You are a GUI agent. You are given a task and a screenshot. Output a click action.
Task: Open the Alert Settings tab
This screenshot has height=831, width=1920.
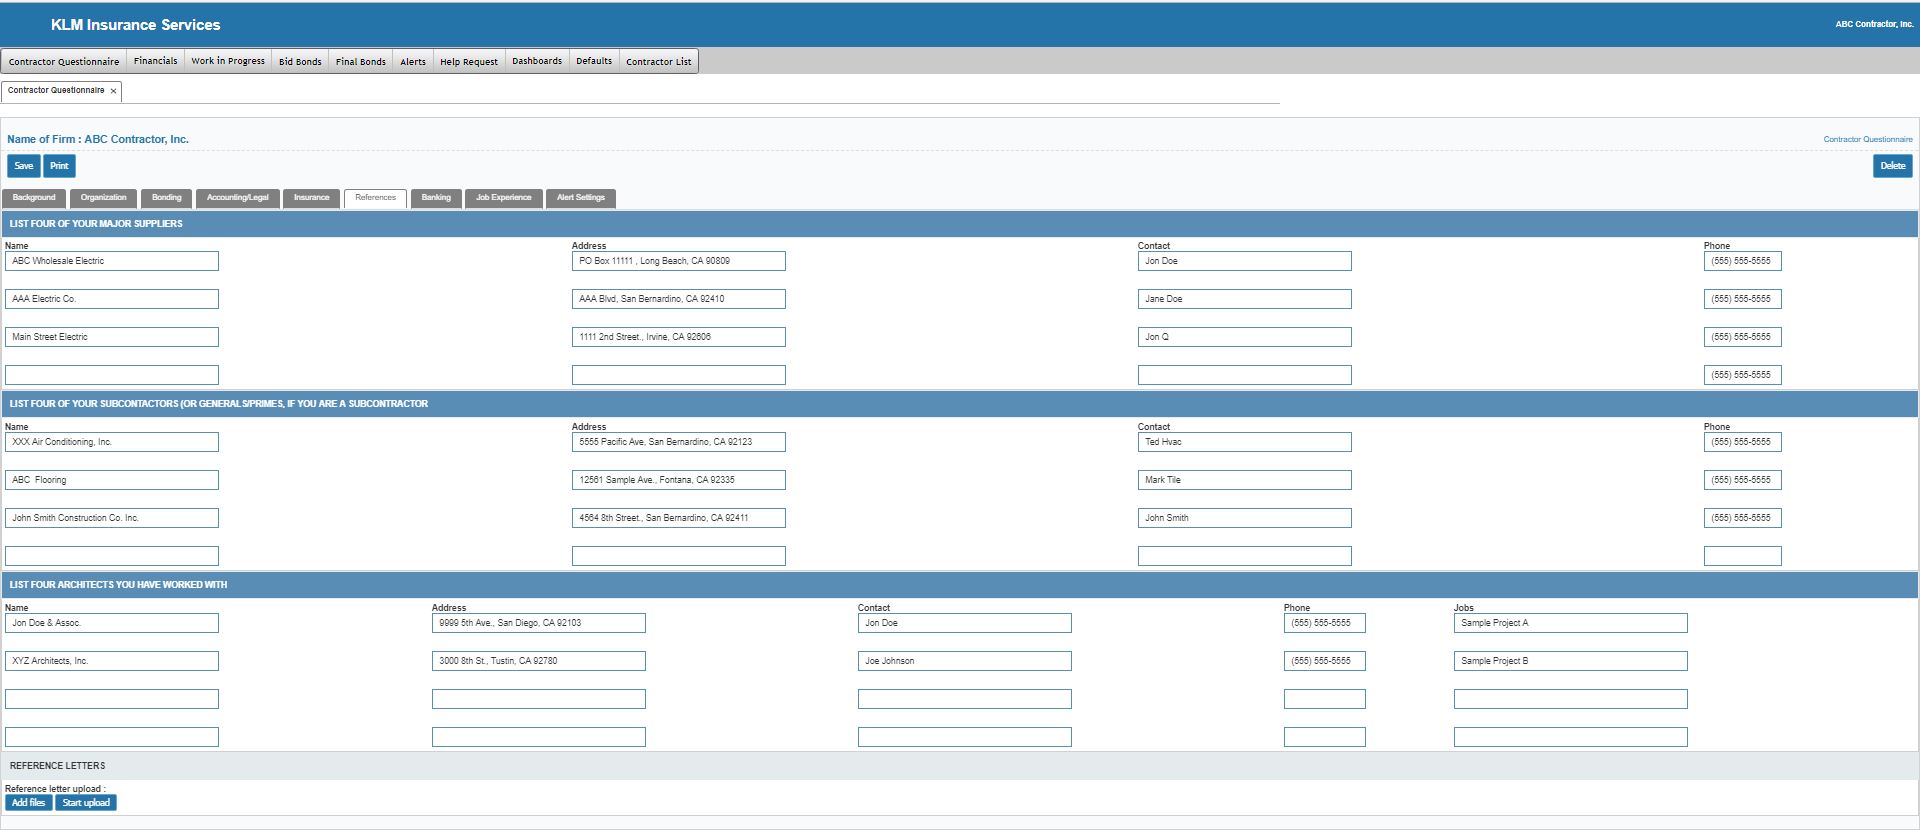[581, 198]
